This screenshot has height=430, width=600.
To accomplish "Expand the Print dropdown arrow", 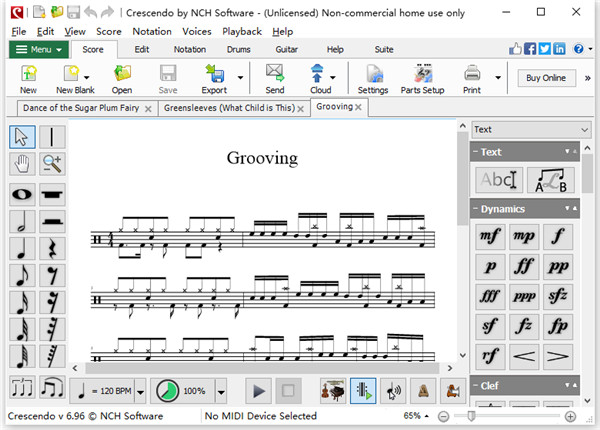I will 498,78.
